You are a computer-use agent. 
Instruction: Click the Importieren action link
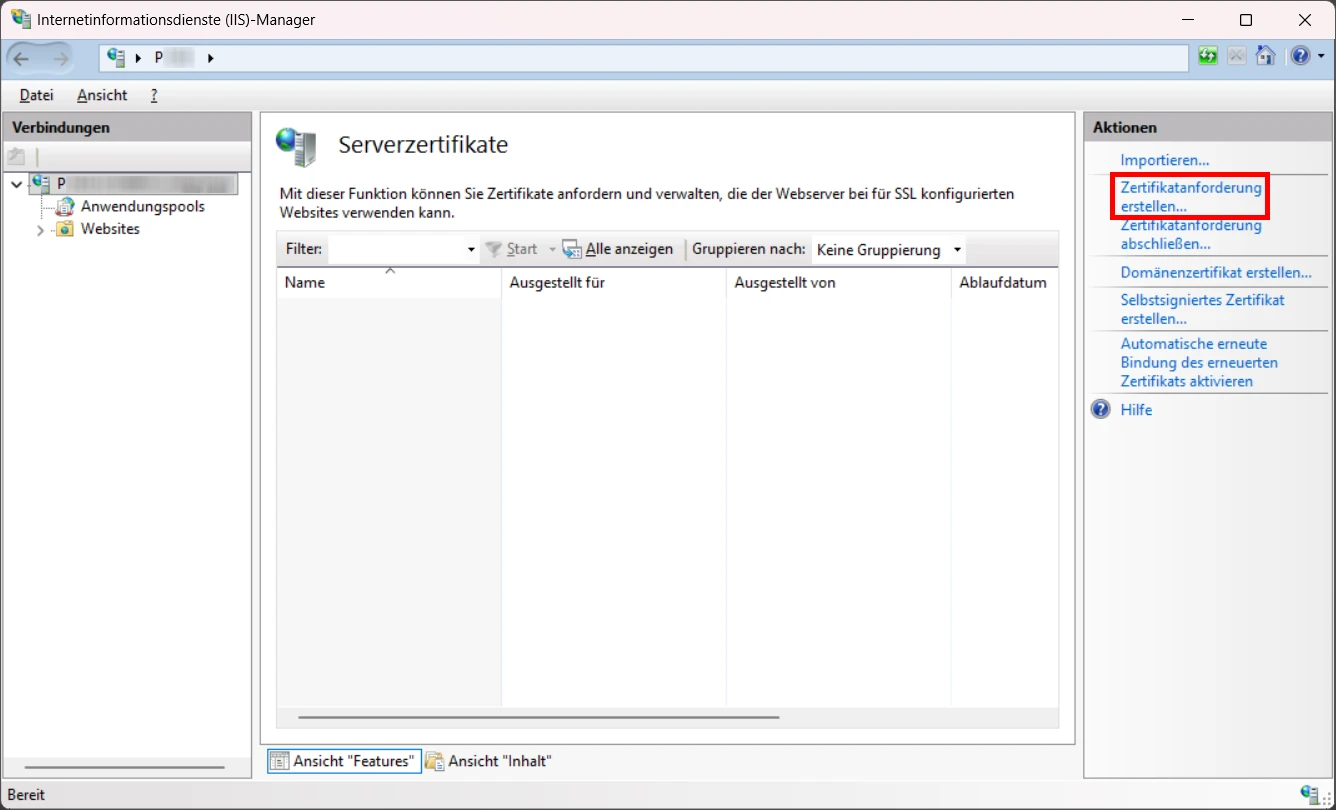click(1165, 160)
